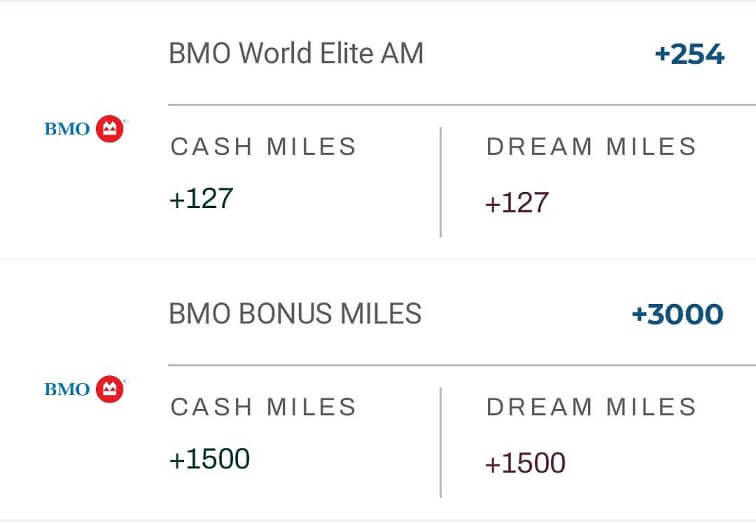Click the BMO logo beside BONUS MILES

coord(85,389)
